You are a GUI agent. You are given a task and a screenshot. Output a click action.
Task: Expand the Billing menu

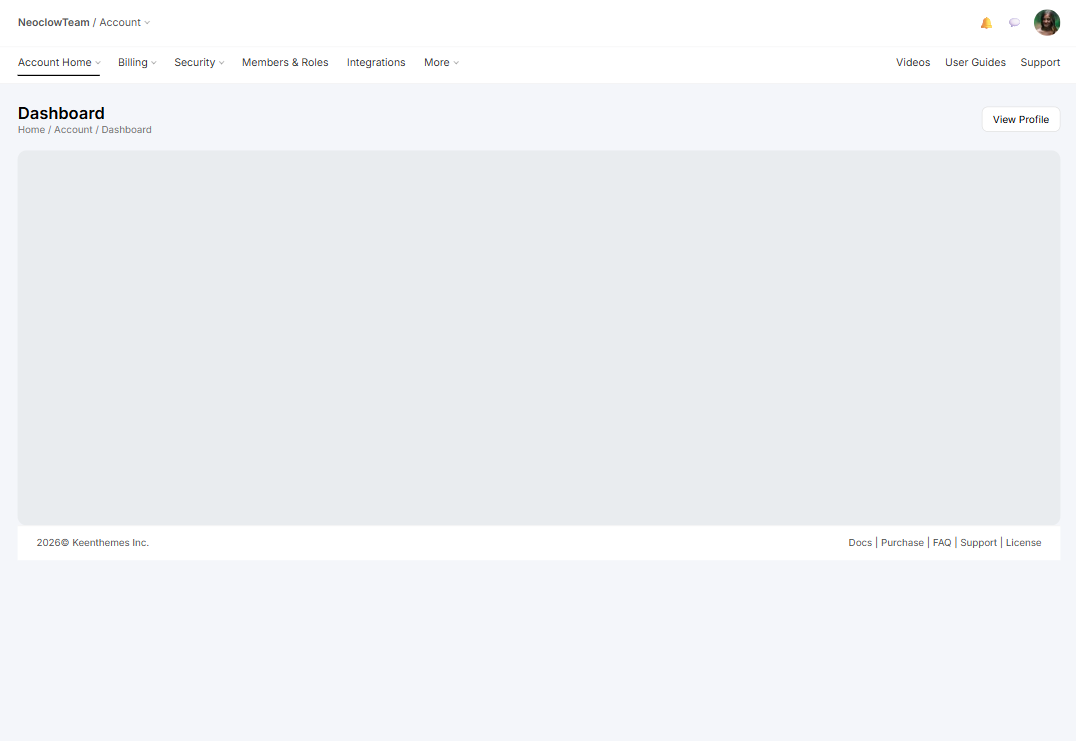[137, 62]
